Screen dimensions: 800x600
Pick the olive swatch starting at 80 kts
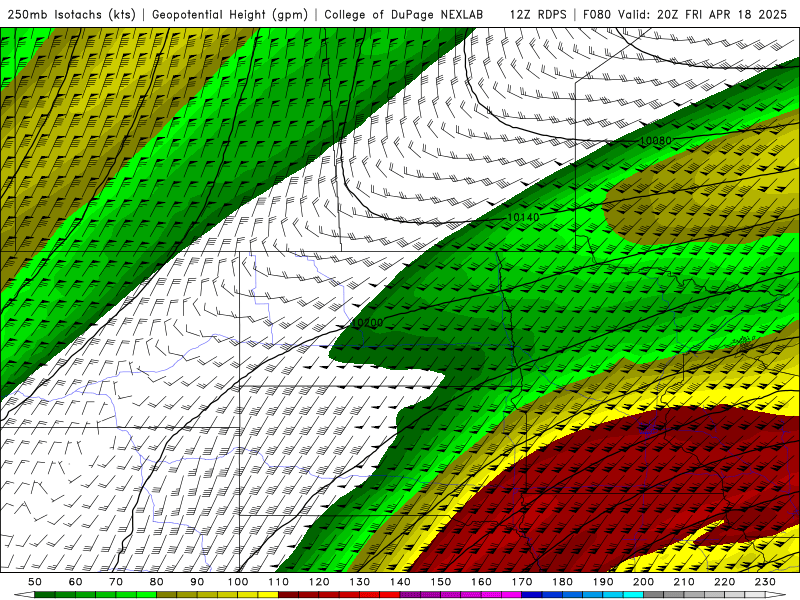coord(166,595)
